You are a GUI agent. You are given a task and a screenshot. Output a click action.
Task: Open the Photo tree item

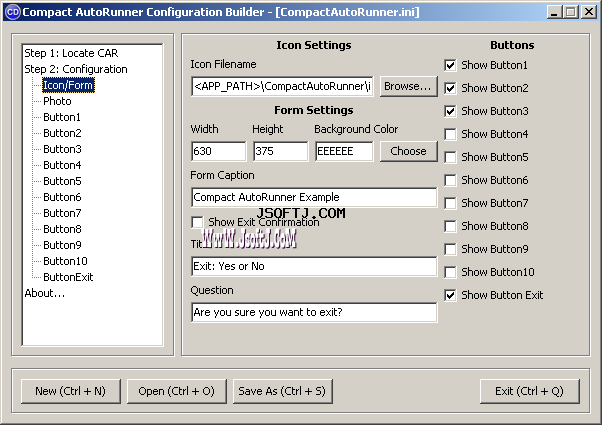(x=57, y=101)
